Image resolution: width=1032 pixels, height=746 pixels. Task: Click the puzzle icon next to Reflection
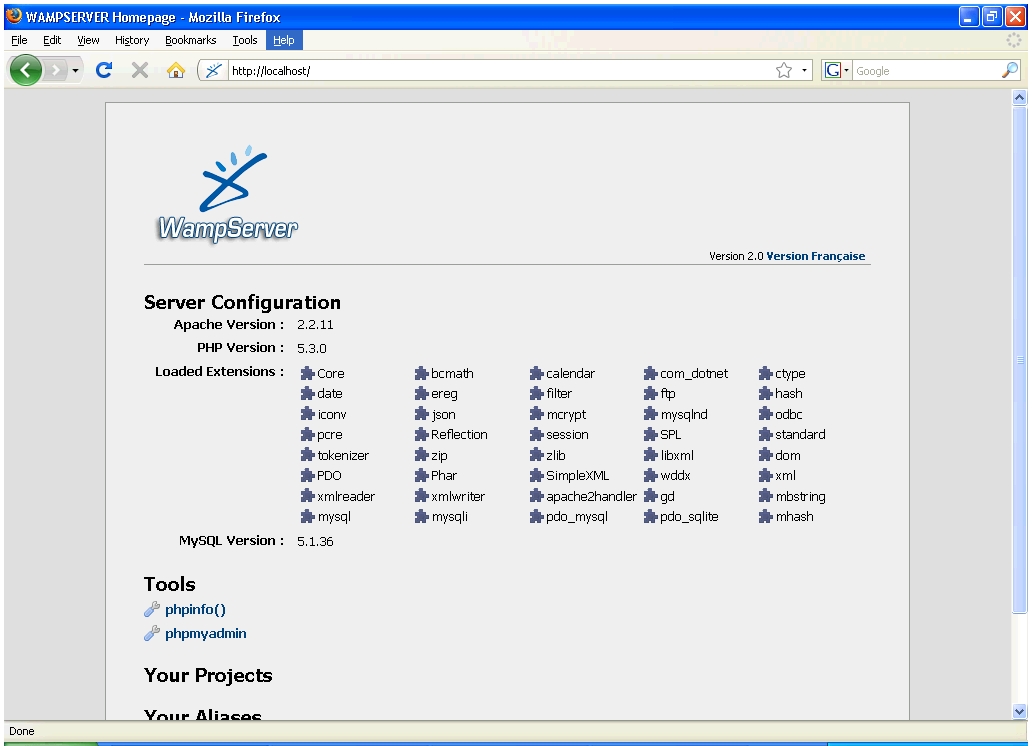pos(422,435)
